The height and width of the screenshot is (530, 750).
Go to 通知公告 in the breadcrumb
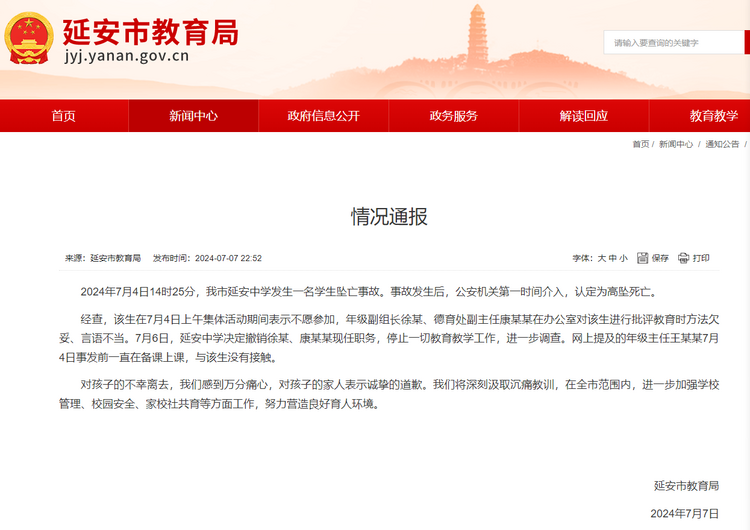[722, 144]
